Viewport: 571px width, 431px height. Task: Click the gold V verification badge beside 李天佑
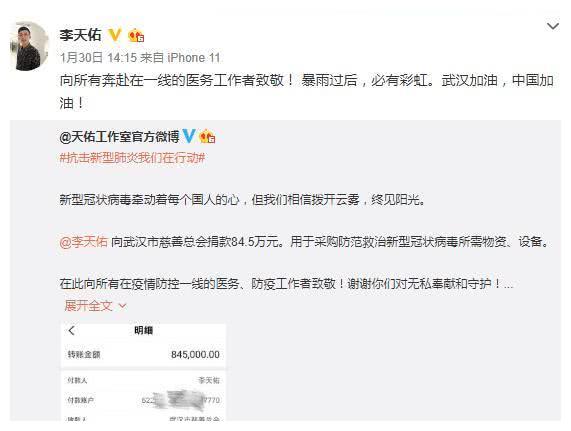point(115,35)
